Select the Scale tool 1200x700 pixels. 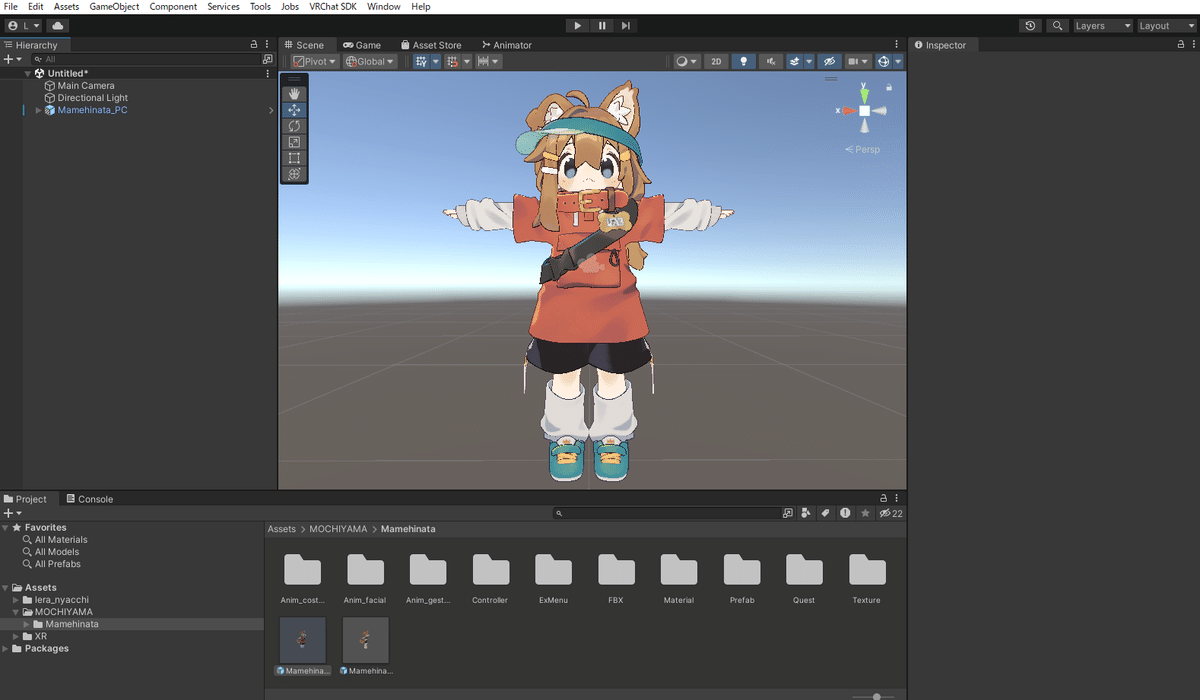[294, 142]
